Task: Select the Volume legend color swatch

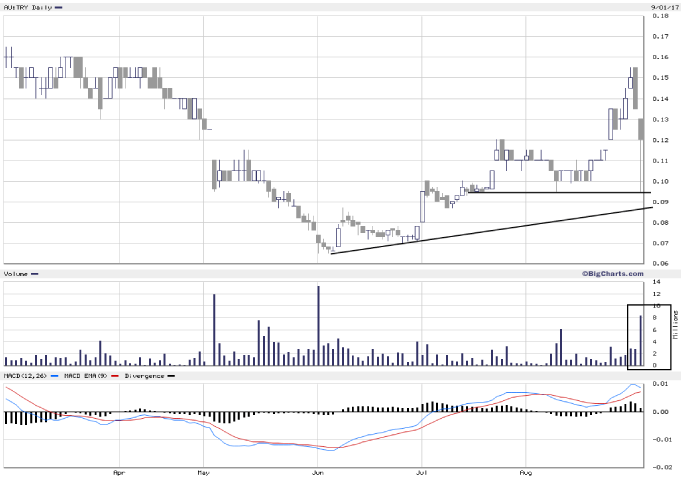Action: [35, 273]
